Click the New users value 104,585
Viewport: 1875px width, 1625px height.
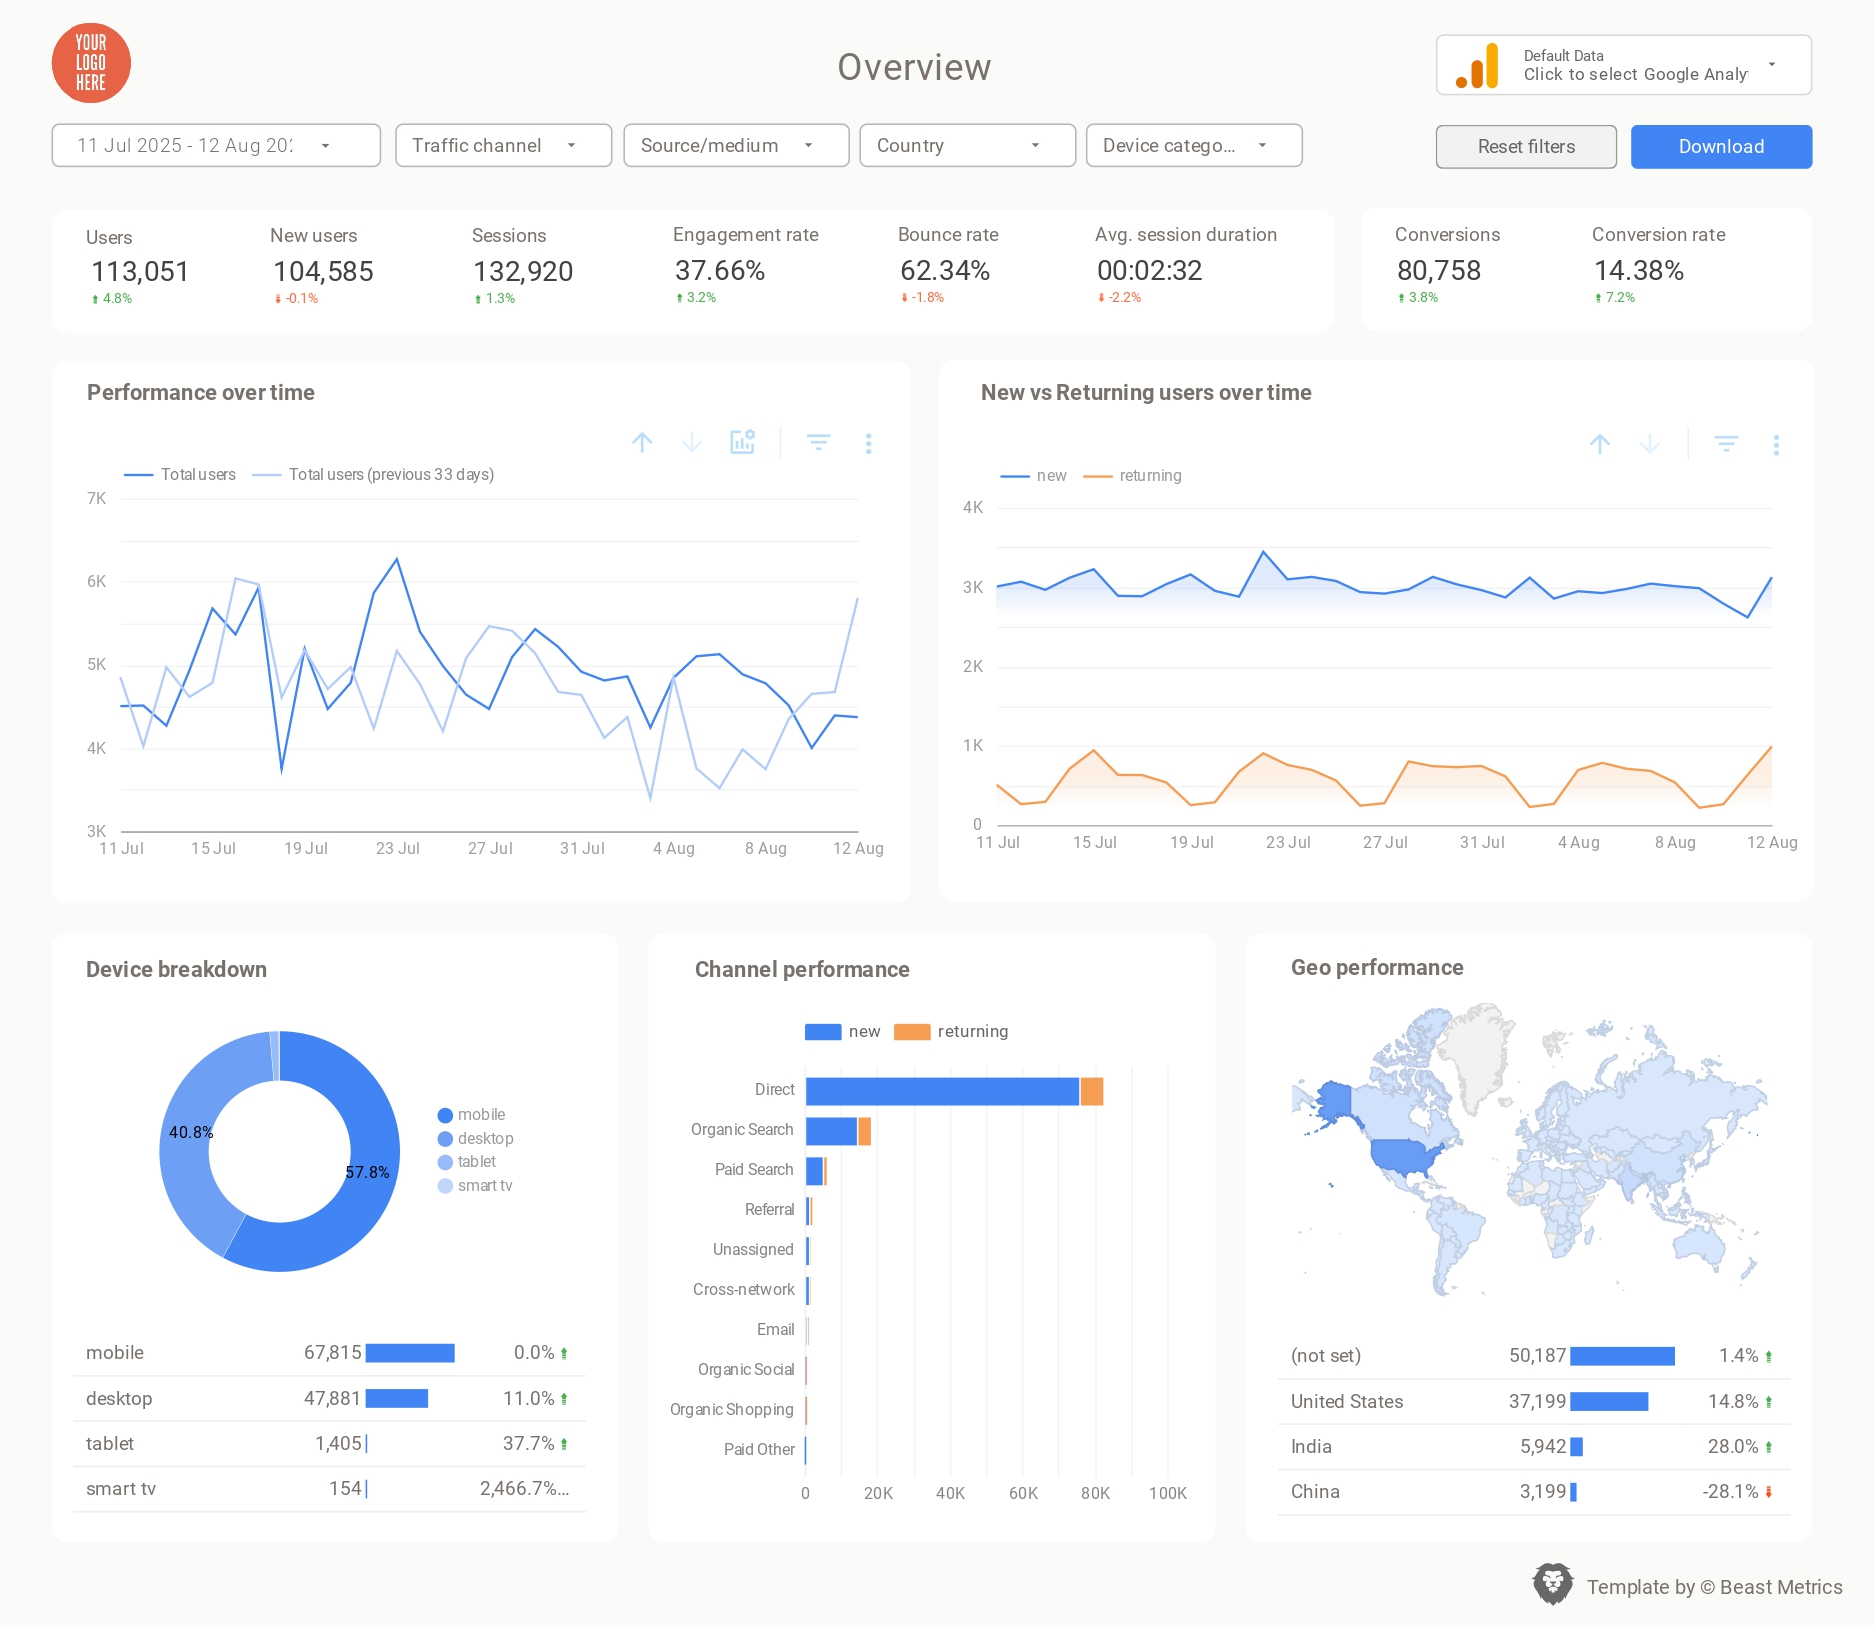point(323,272)
